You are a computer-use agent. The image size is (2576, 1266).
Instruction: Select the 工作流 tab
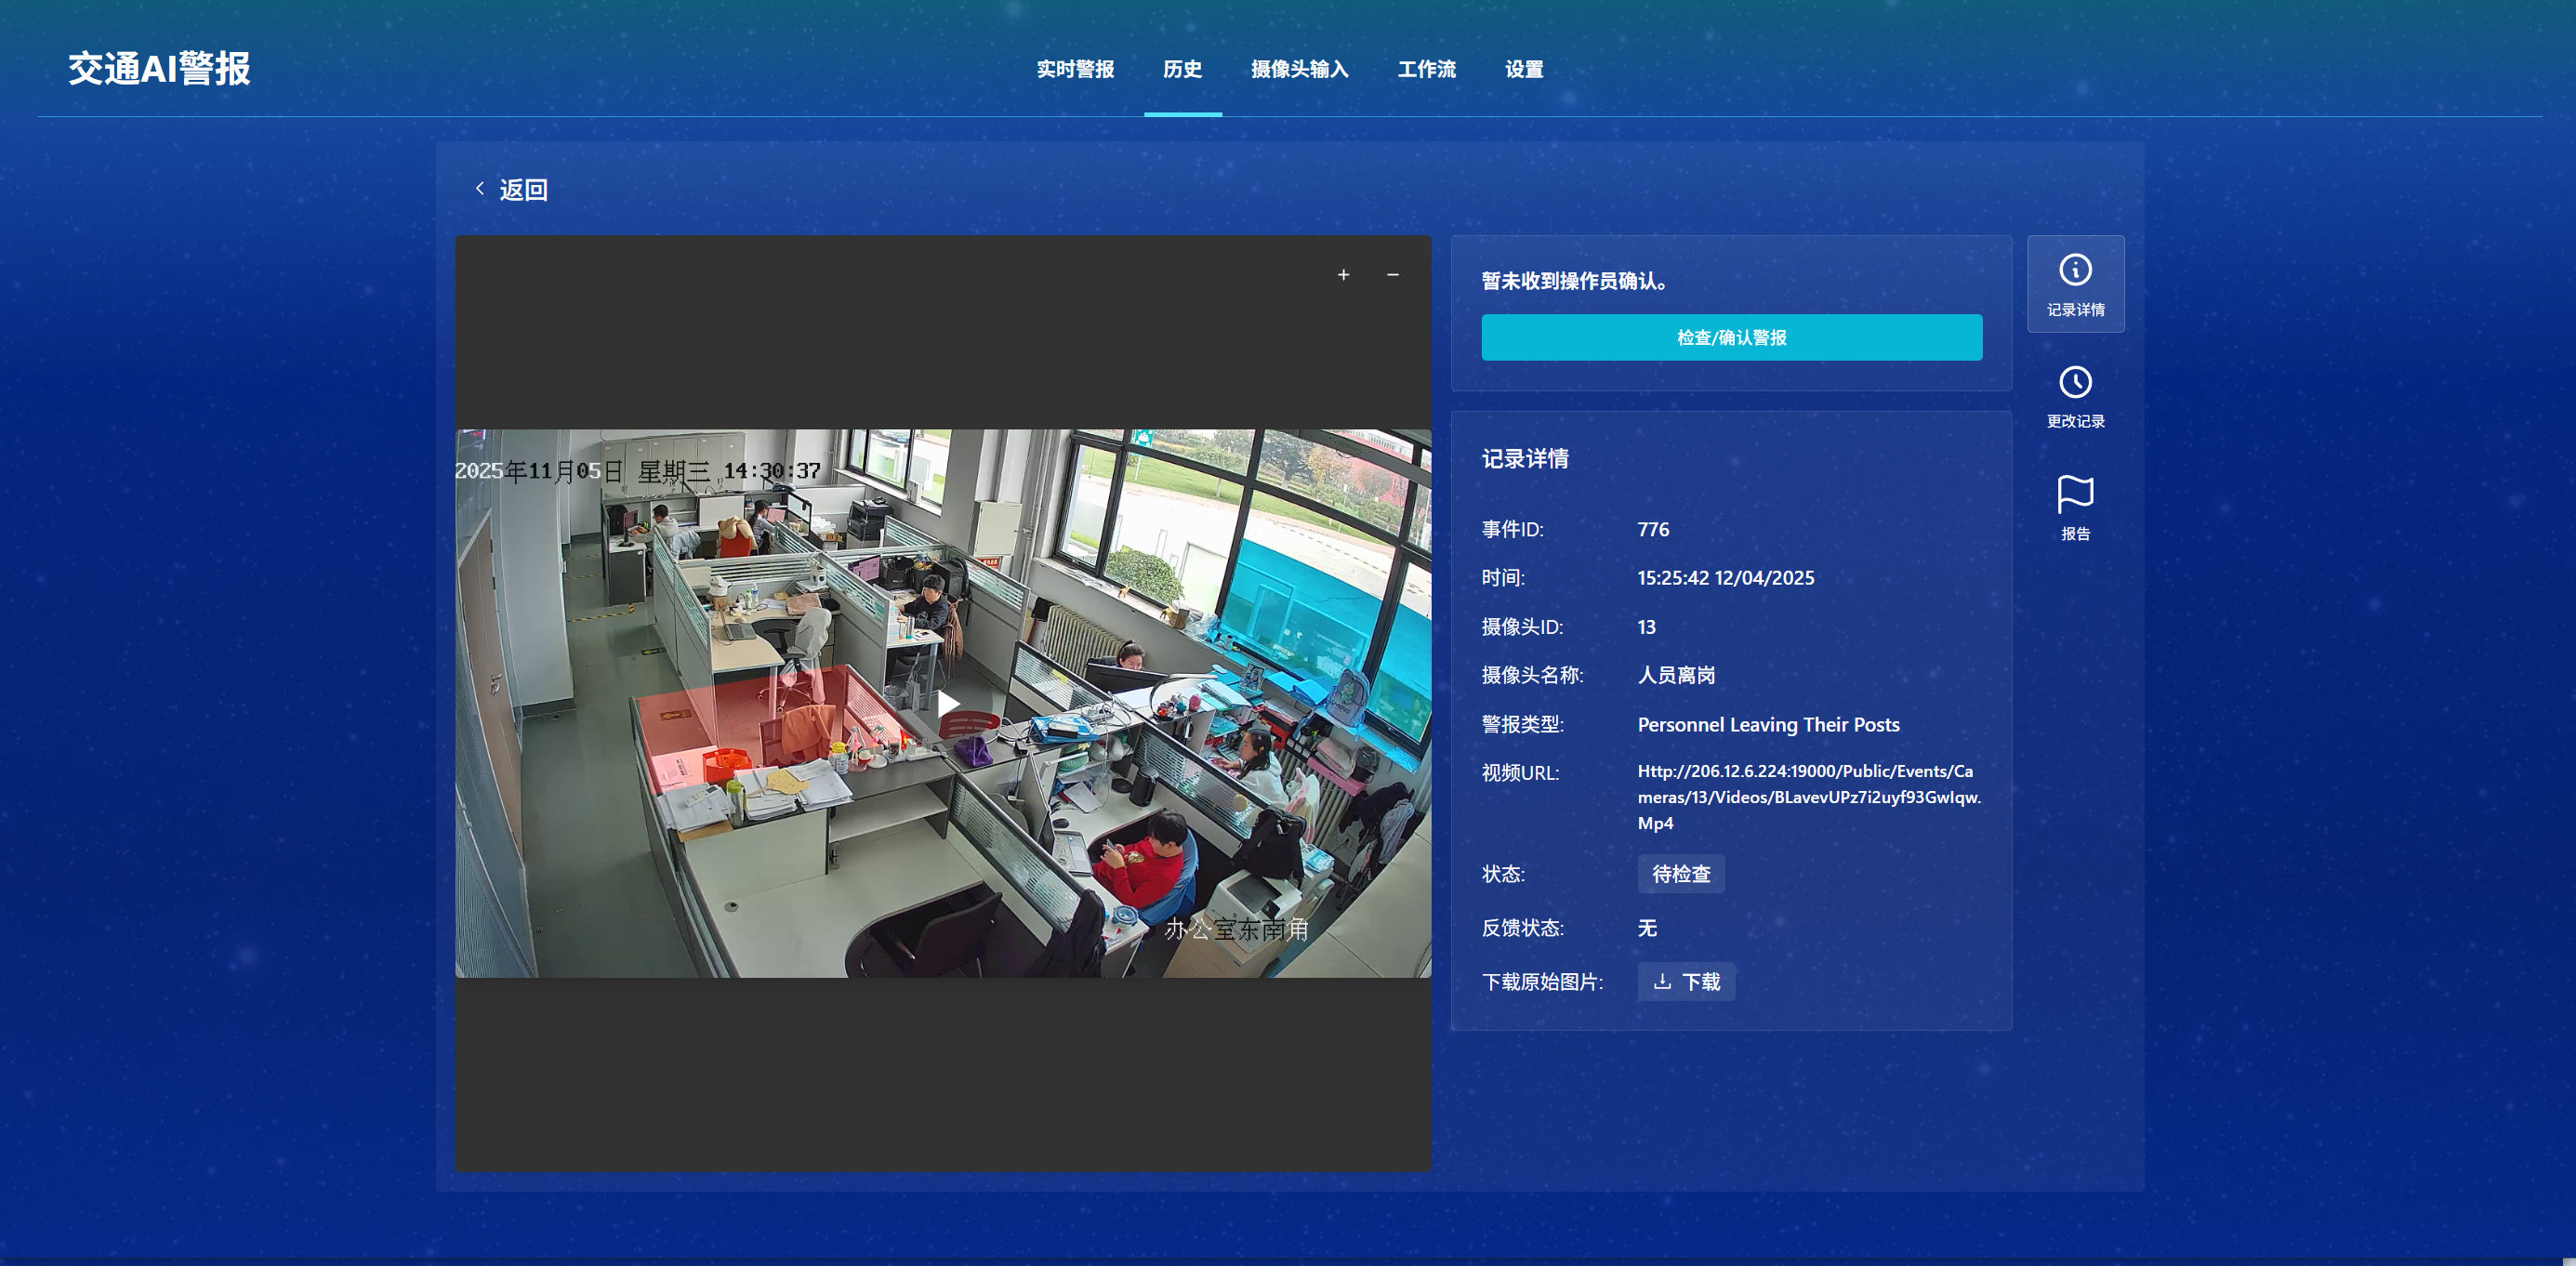pyautogui.click(x=1426, y=69)
